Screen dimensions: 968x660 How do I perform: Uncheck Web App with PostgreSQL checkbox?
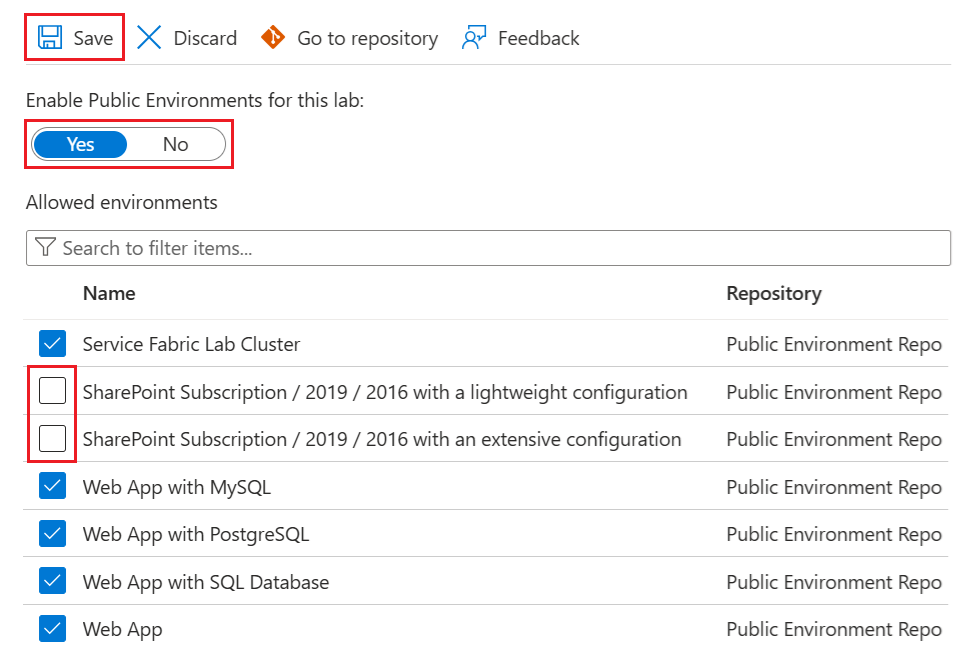(52, 534)
